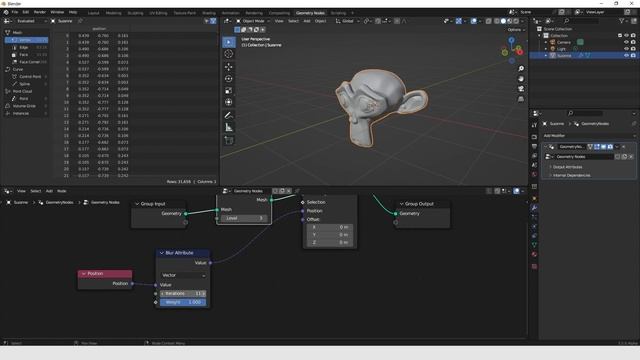This screenshot has height=360, width=640.
Task: Click the viewport zoom magnifier icon
Action: (x=521, y=69)
